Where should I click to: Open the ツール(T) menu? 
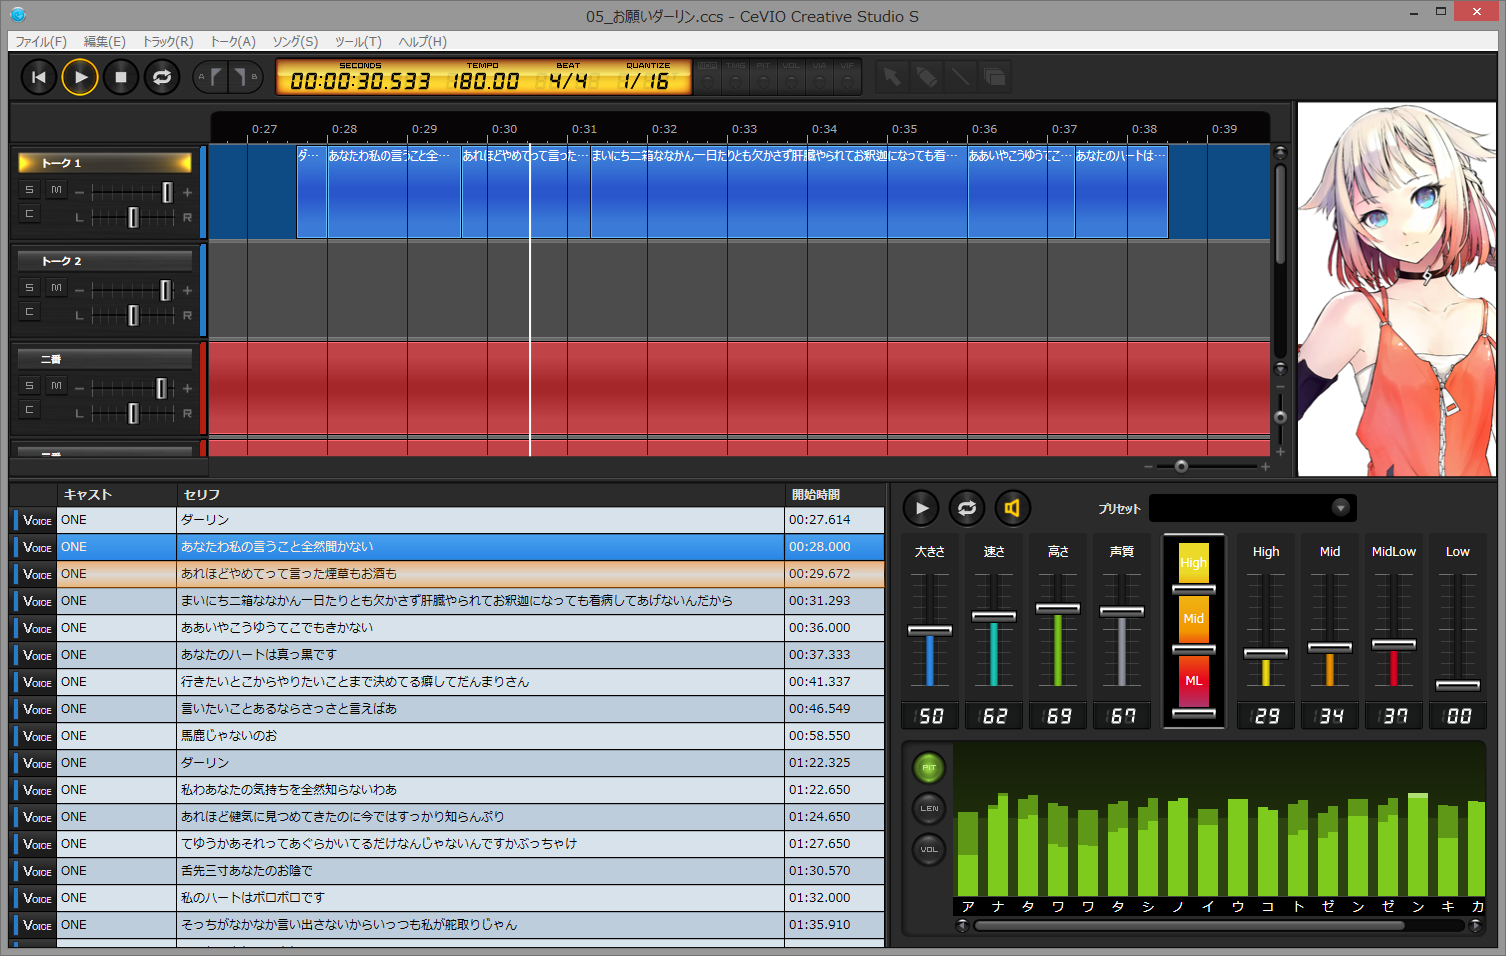coord(358,42)
